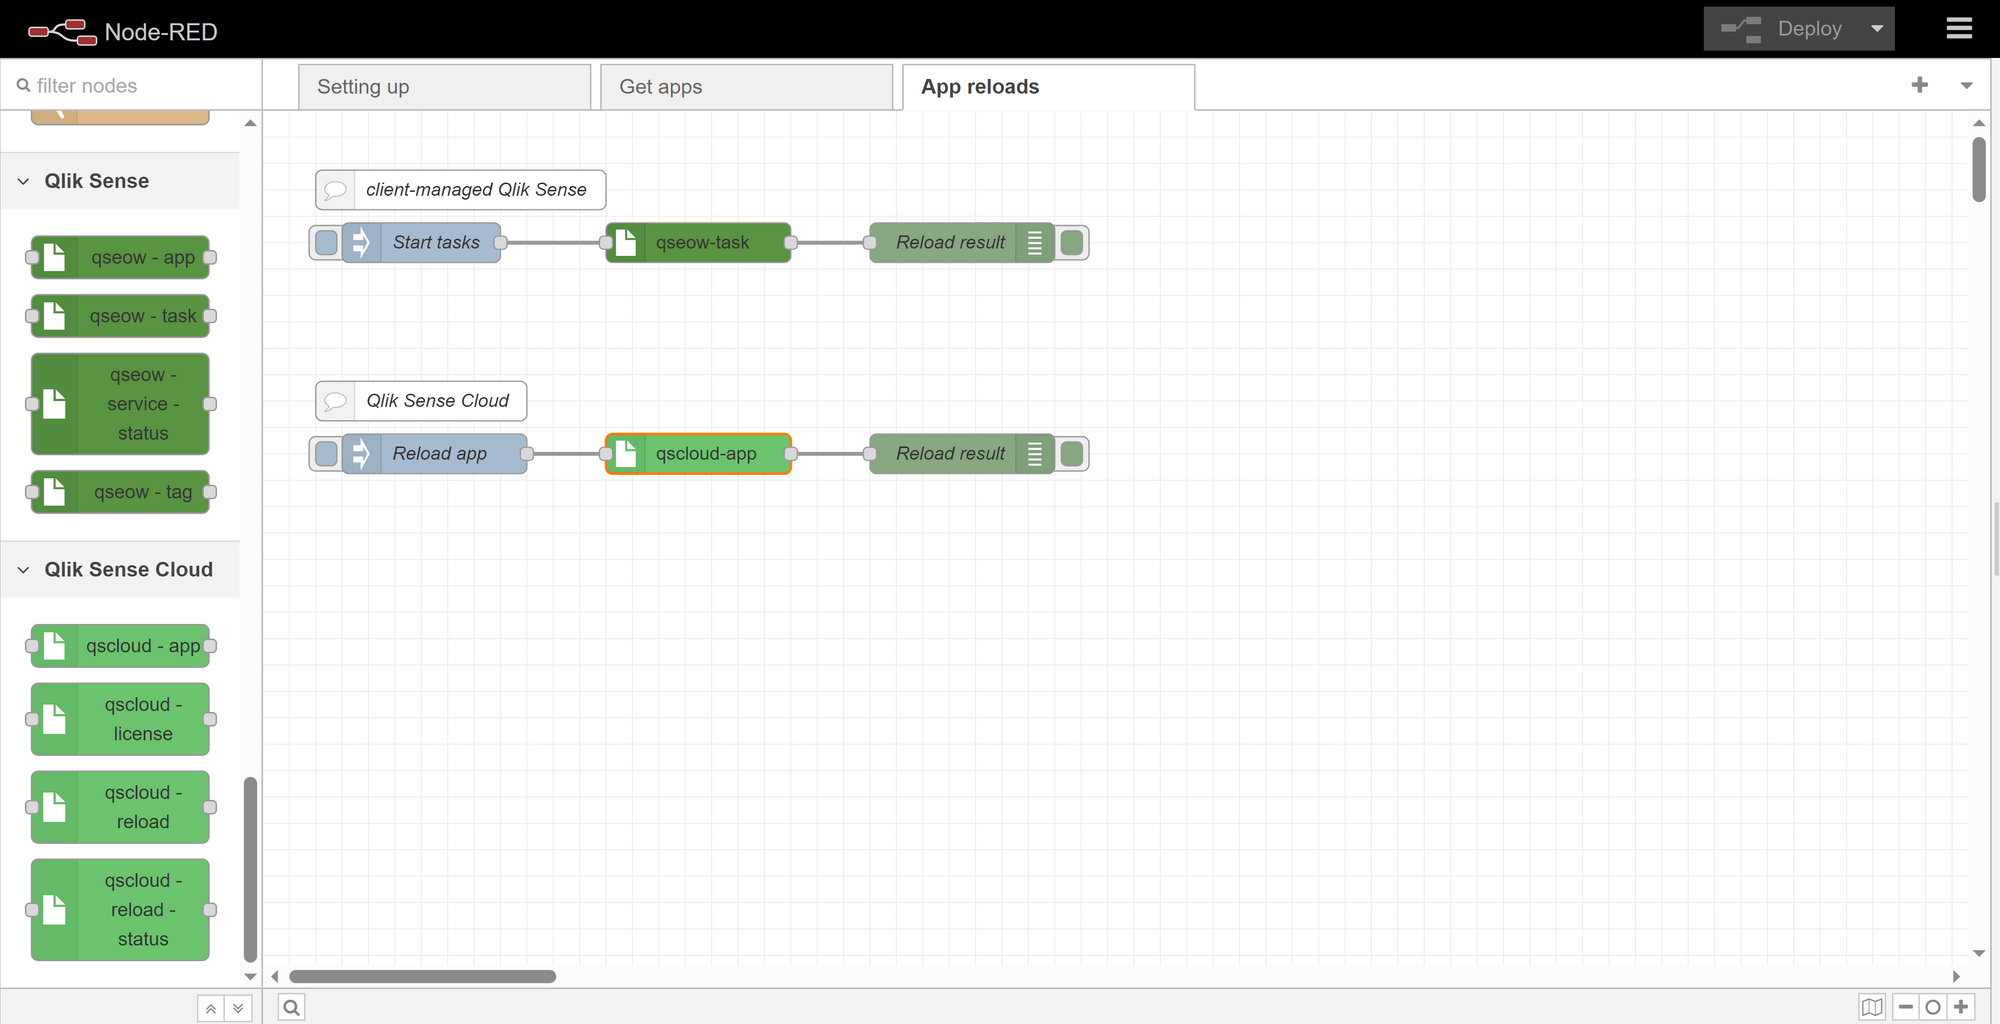Switch to the Get apps tab

[x=746, y=87]
